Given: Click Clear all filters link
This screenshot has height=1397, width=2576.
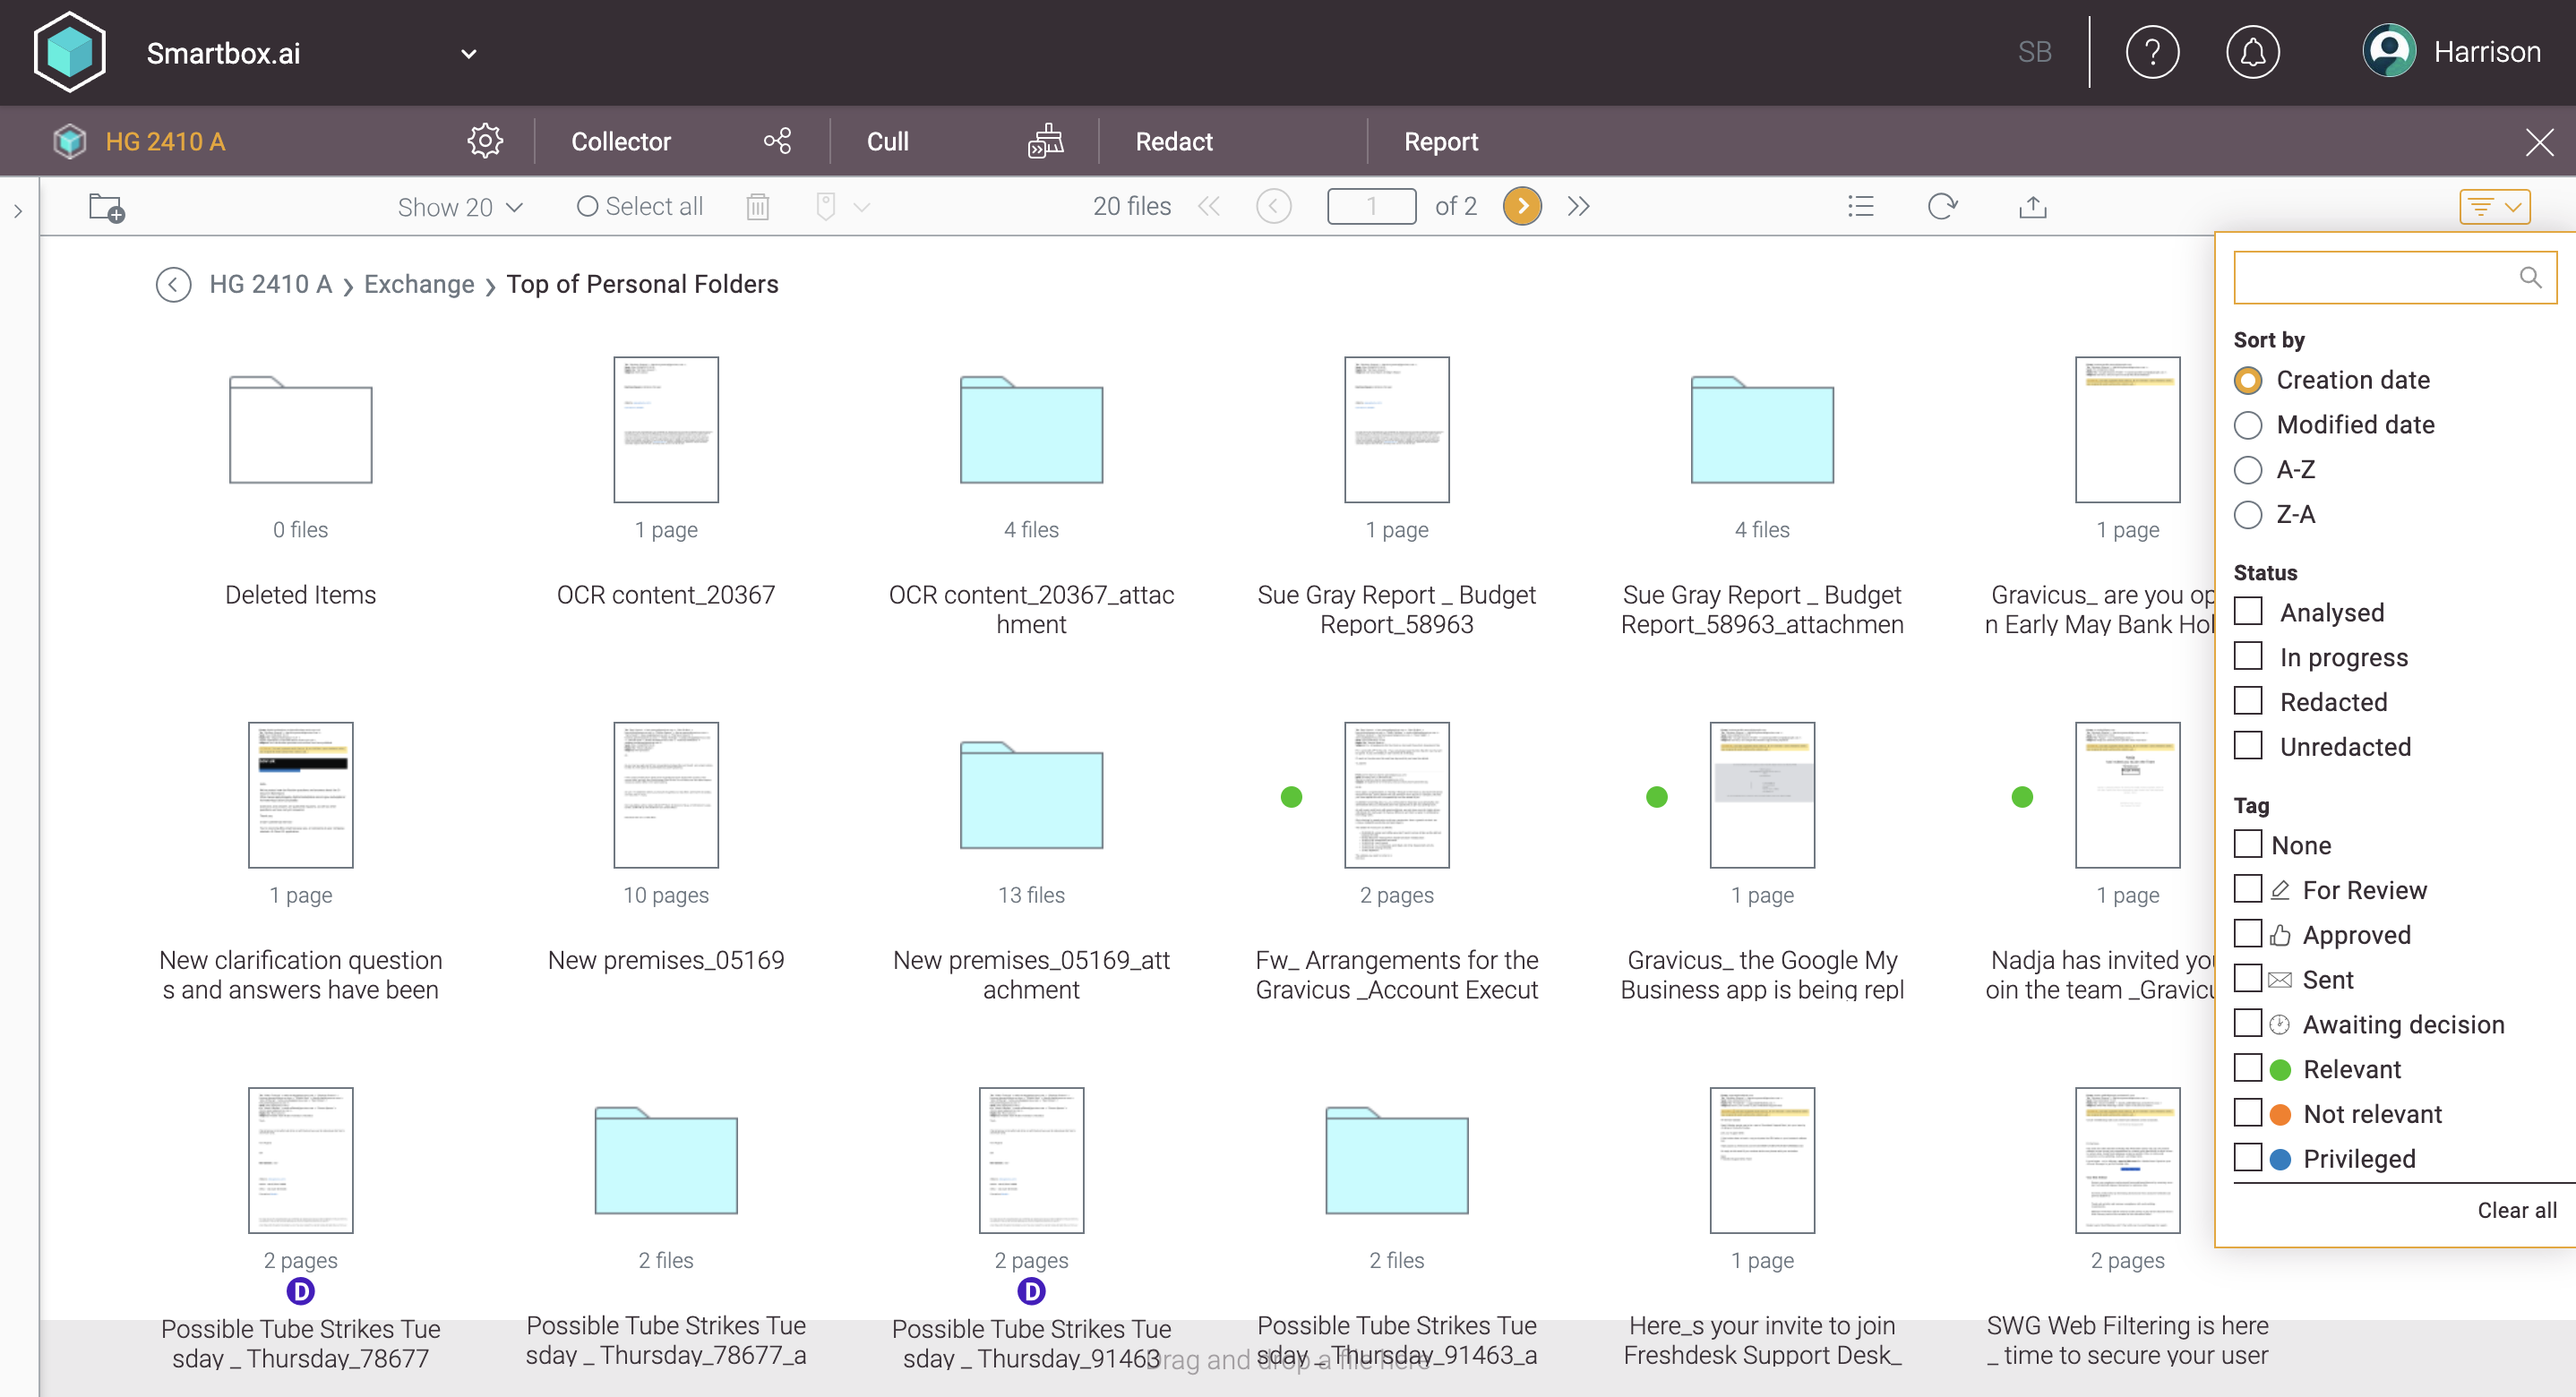Looking at the screenshot, I should tap(2516, 1210).
